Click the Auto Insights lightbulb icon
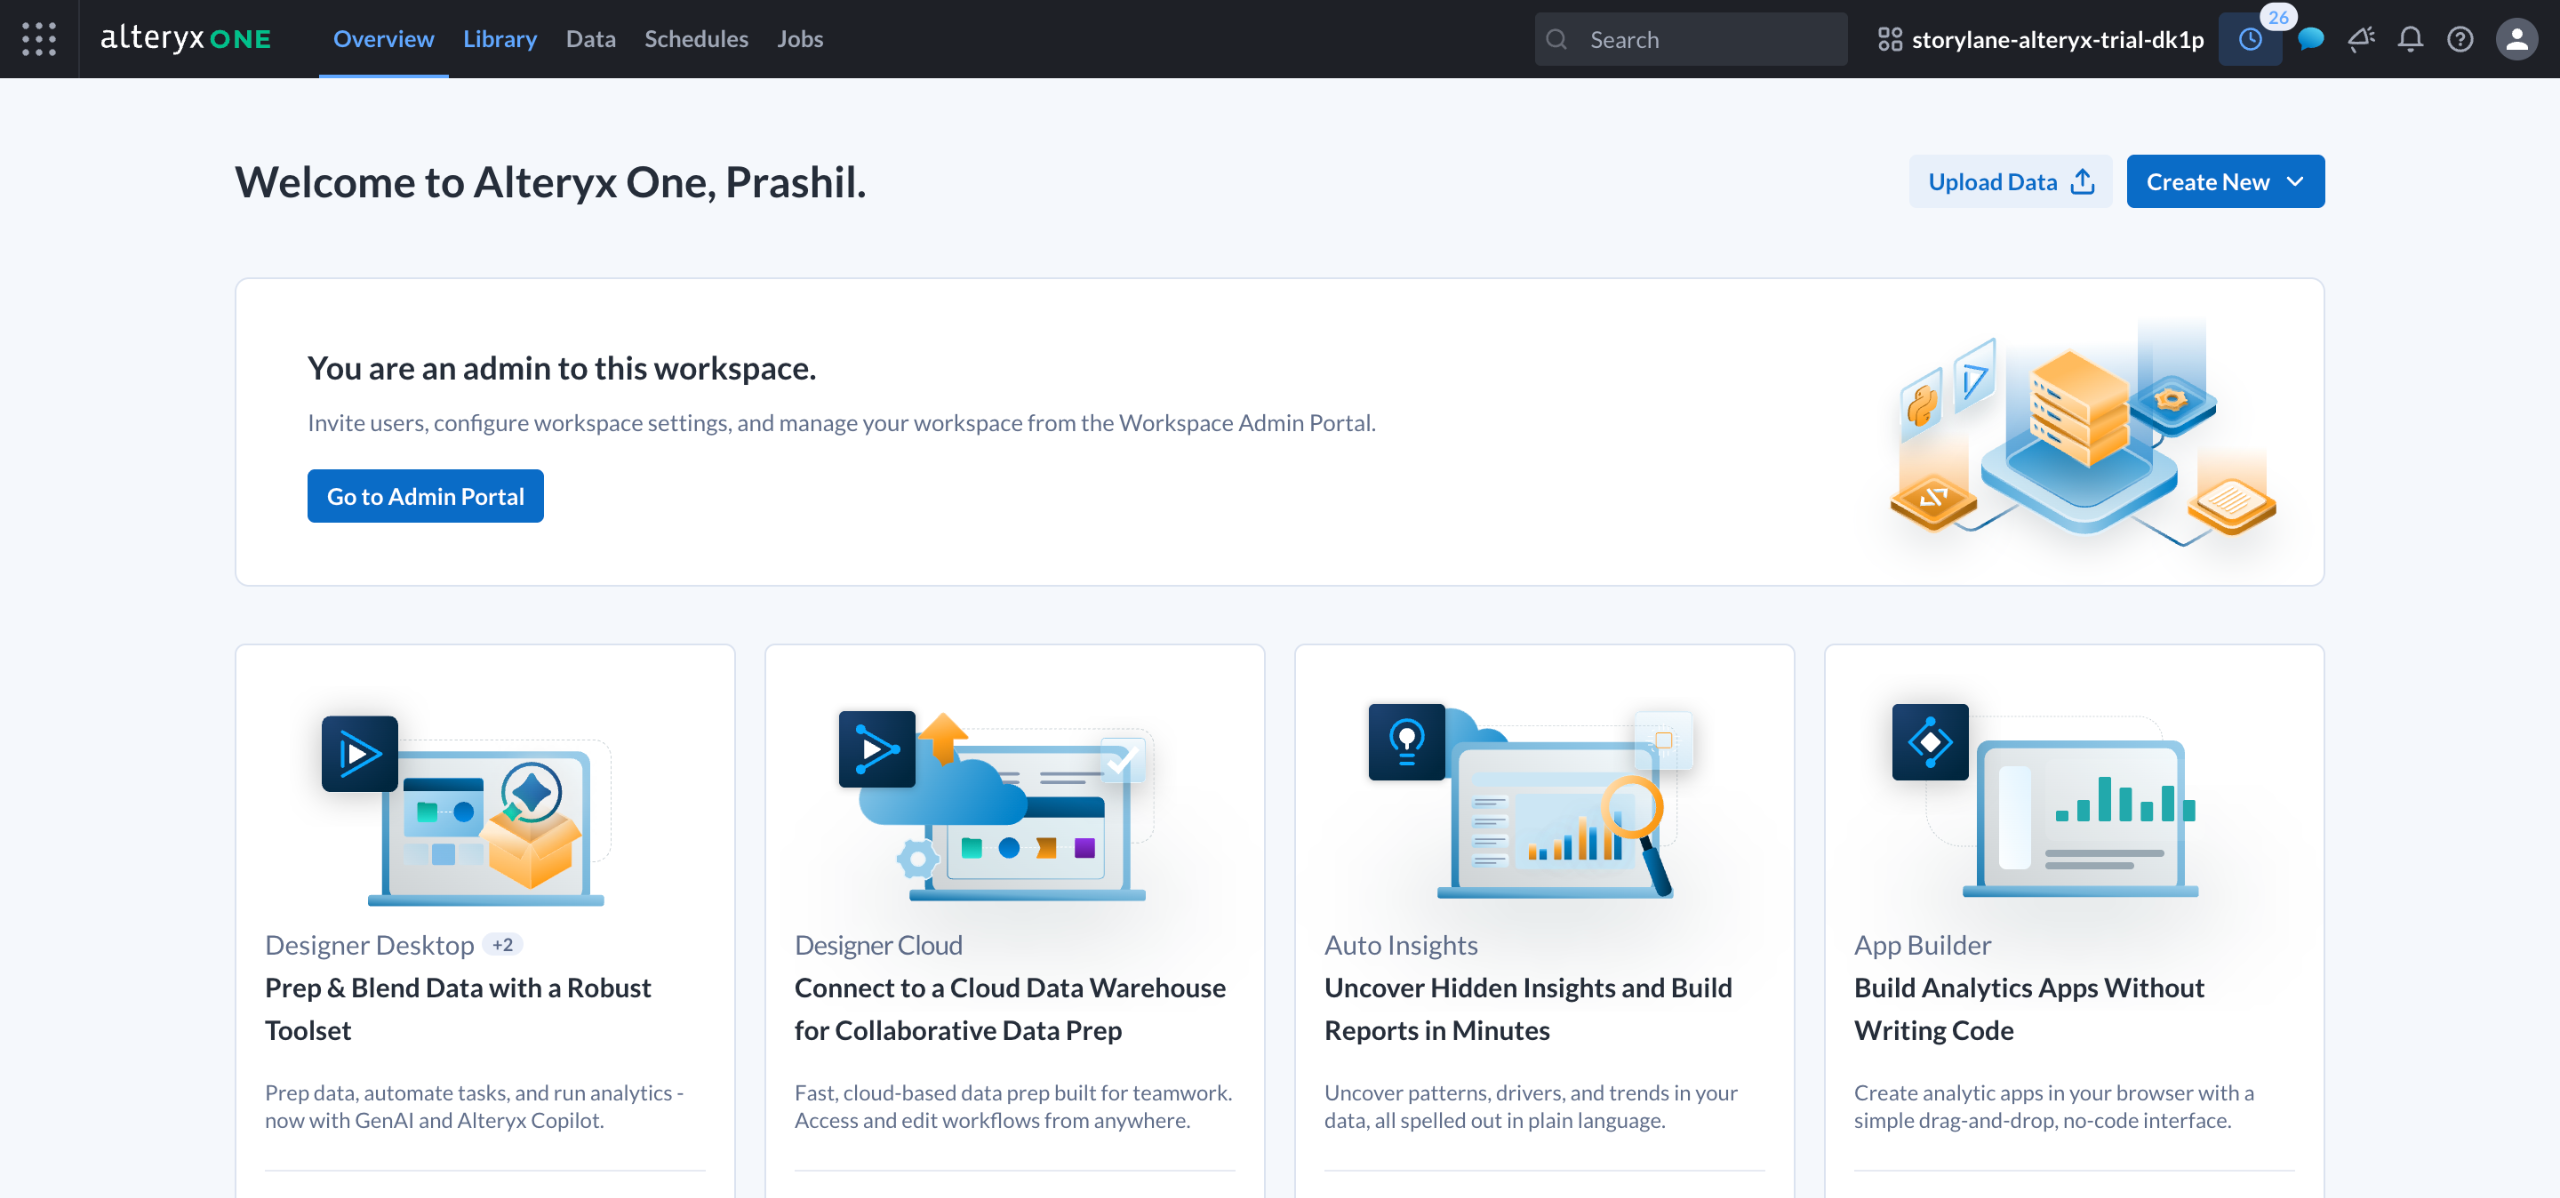Viewport: 2560px width, 1198px height. (1406, 742)
